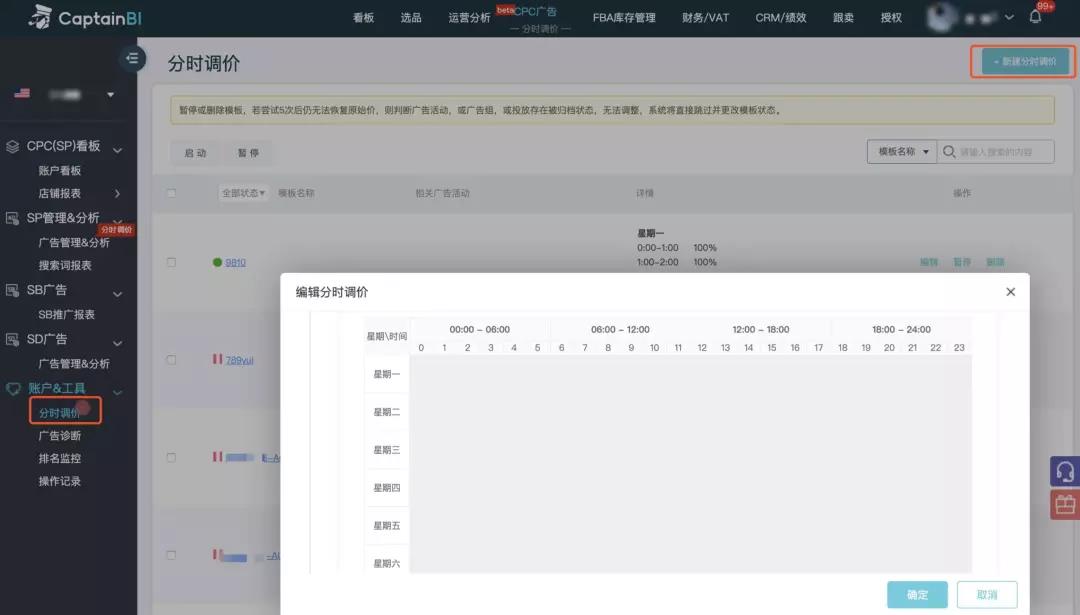Viewport: 1080px width, 615px height.
Task: Open the FBA库存管理 top menu
Action: point(624,18)
